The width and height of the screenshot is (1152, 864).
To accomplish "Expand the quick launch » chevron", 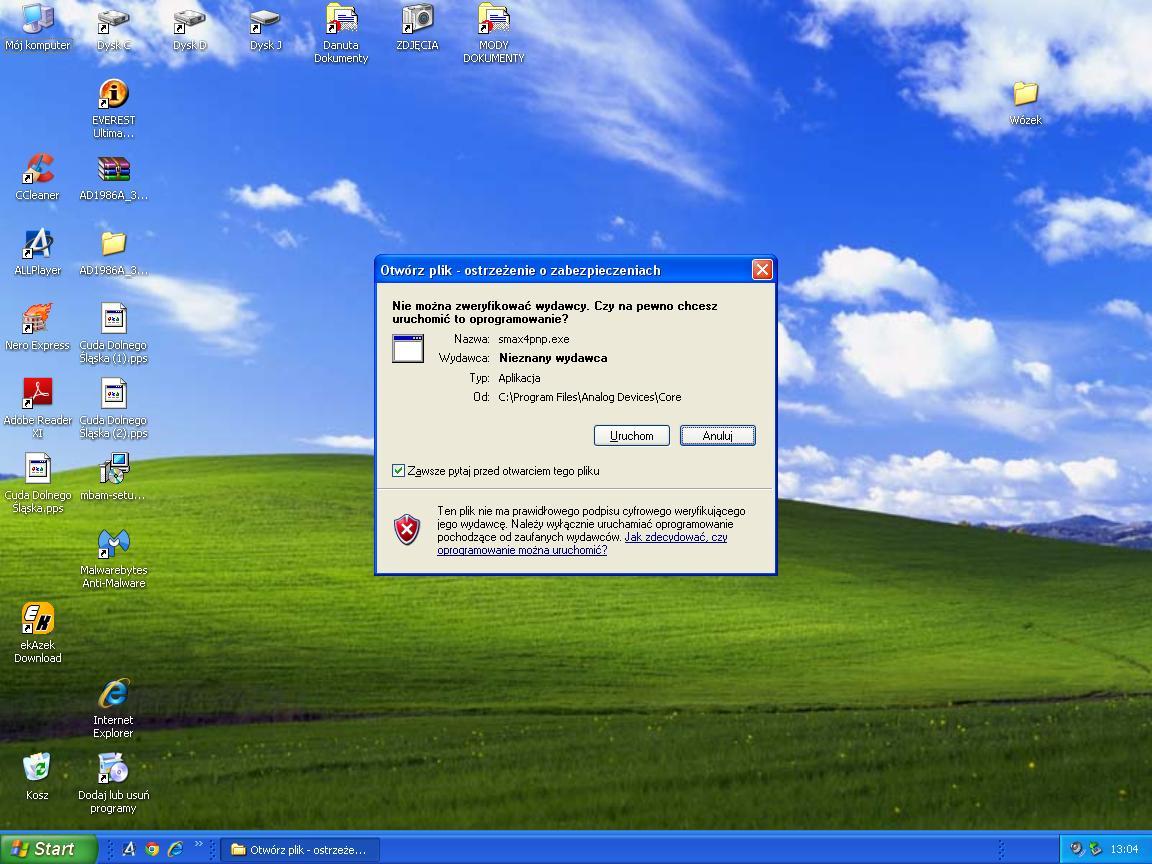I will [199, 845].
